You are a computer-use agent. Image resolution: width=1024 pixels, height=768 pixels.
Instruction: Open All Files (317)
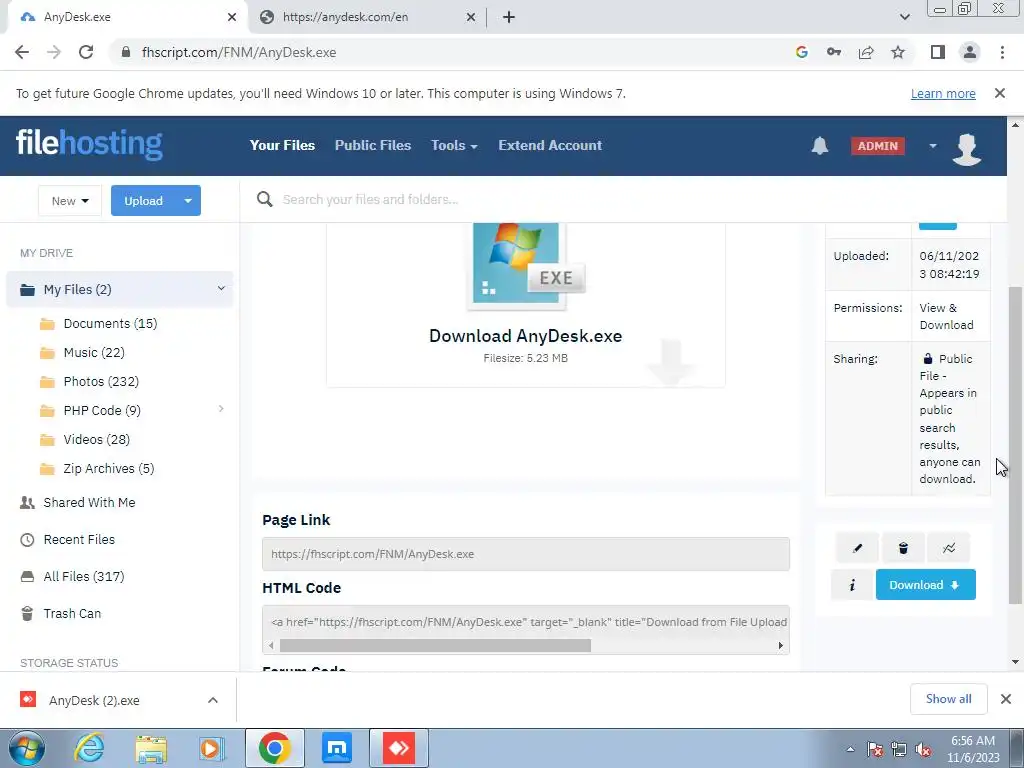pos(84,576)
